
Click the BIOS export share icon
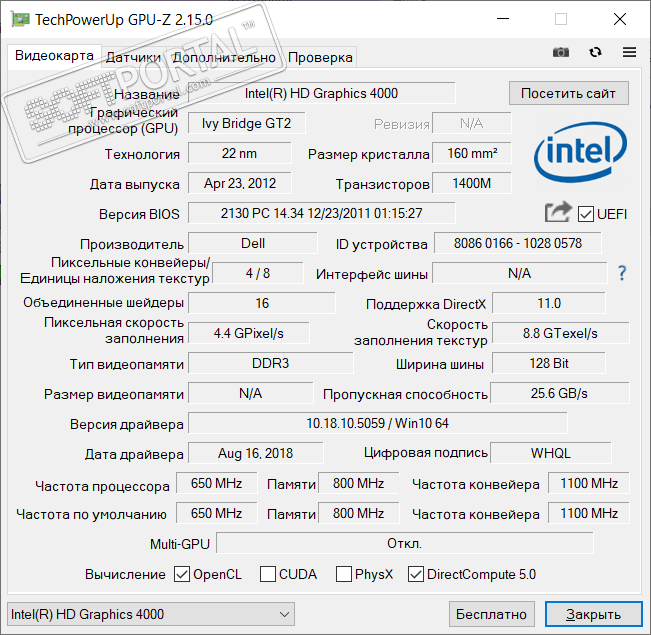pyautogui.click(x=558, y=212)
